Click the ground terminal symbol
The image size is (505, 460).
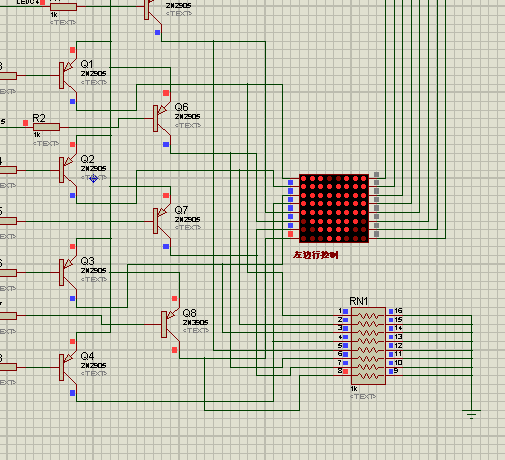point(471,414)
